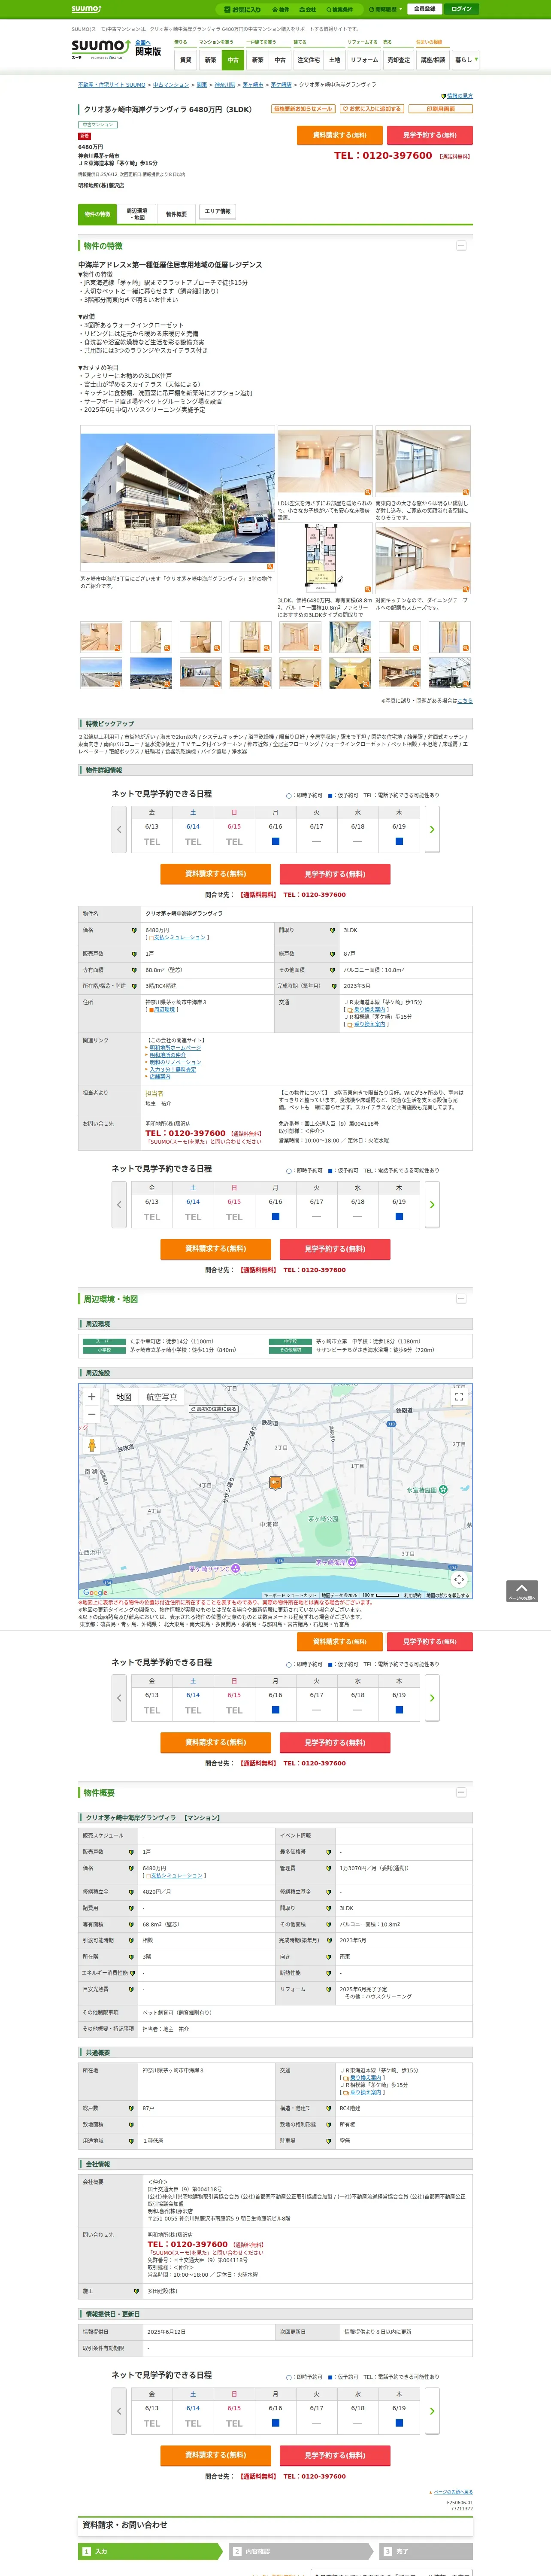Open the 土地 navigation tab
Viewport: 551px width, 2576px height.
pyautogui.click(x=335, y=60)
